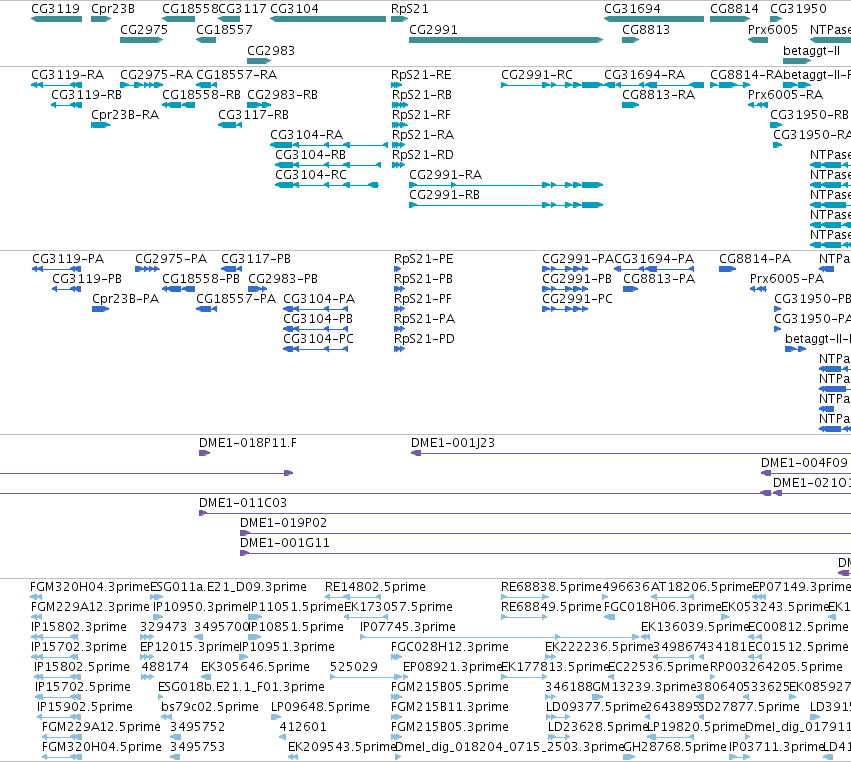Select the CG18558-PB protein label
The image size is (851, 762).
click(x=201, y=278)
